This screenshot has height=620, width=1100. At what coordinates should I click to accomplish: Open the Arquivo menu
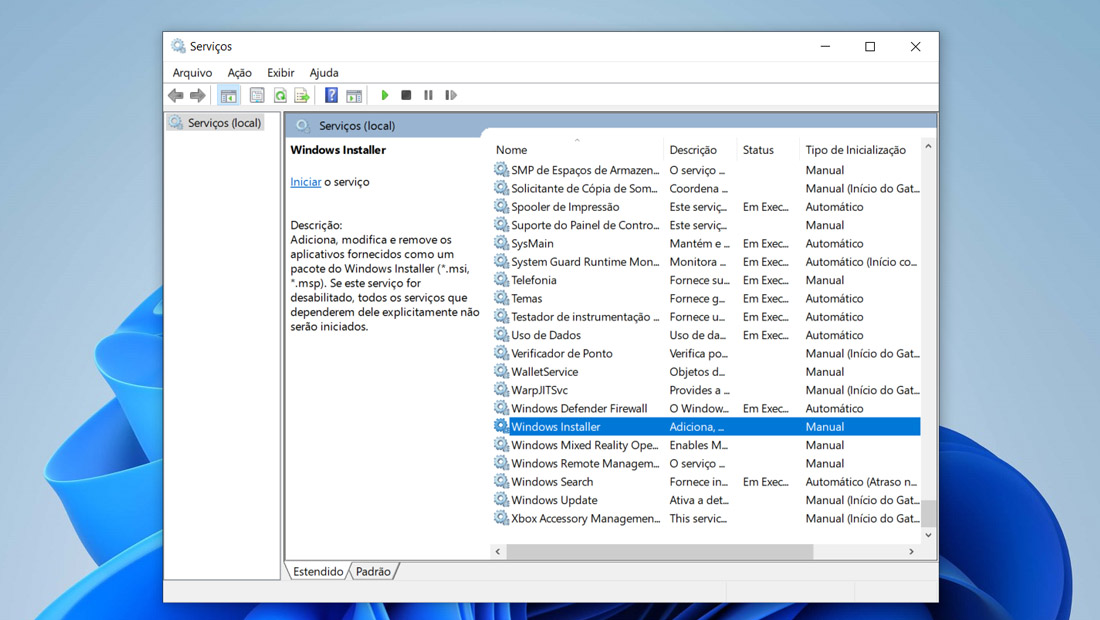192,72
